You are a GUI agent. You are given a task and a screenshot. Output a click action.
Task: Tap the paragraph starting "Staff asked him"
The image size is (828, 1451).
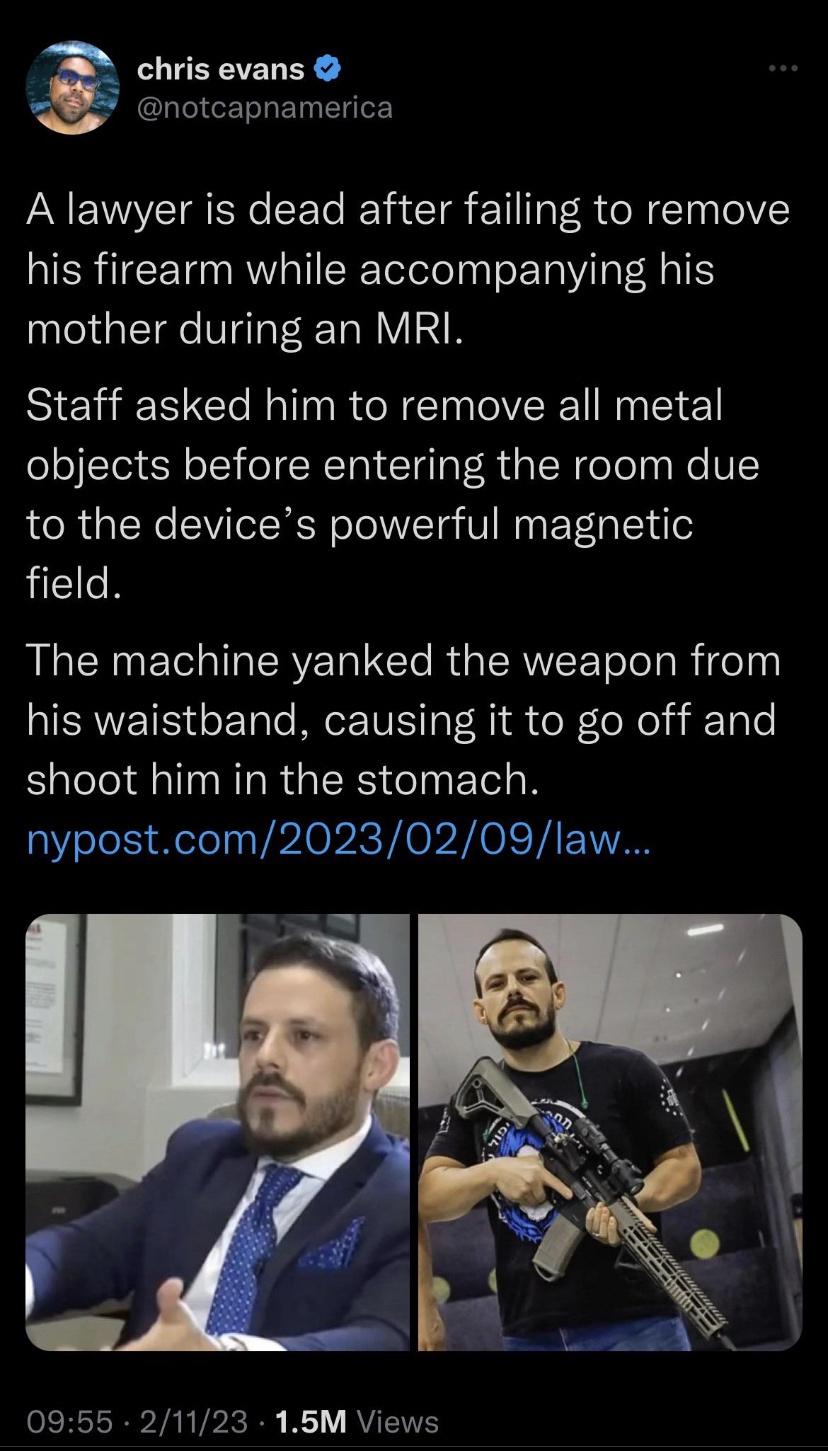pyautogui.click(x=393, y=495)
